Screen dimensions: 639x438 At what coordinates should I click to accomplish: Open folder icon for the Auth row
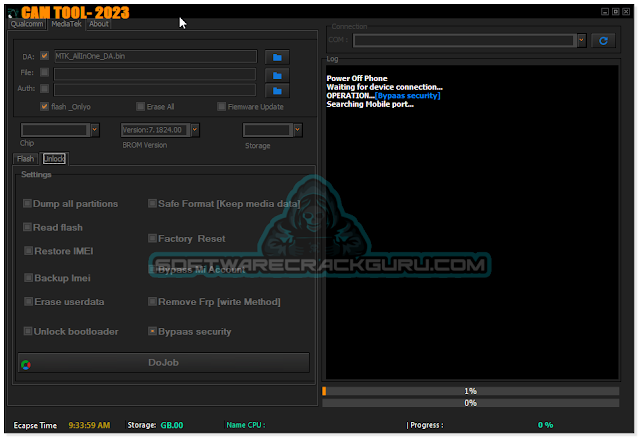tap(277, 90)
